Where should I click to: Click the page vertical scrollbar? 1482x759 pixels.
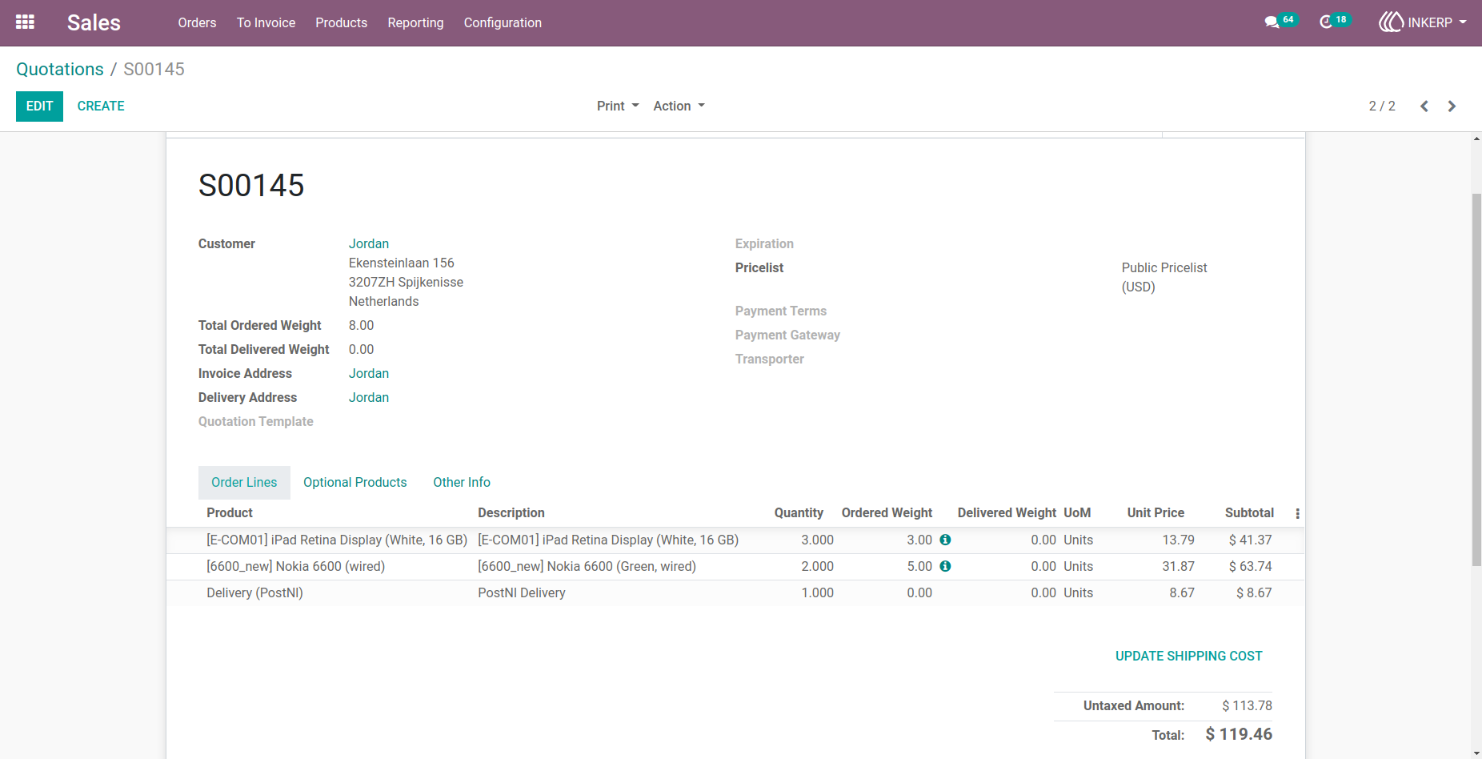click(x=1476, y=380)
